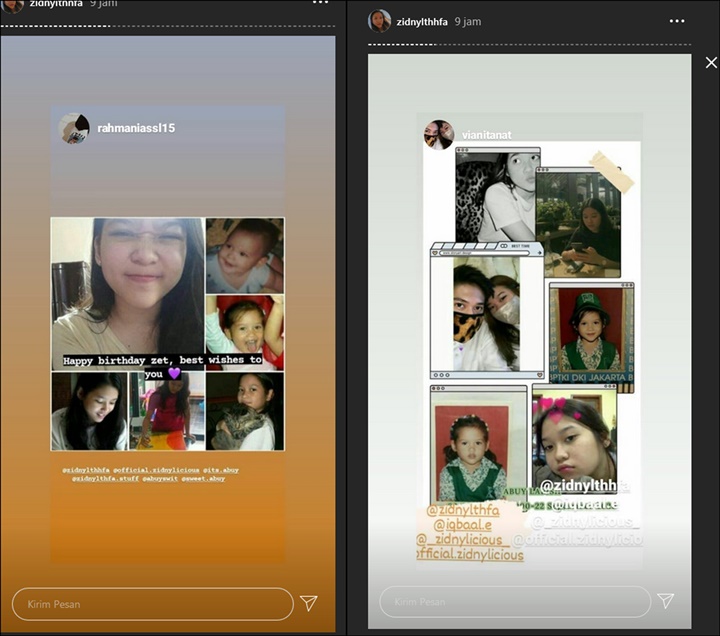Open vianitanat avatar in reshared story
The width and height of the screenshot is (720, 636).
coord(439,135)
